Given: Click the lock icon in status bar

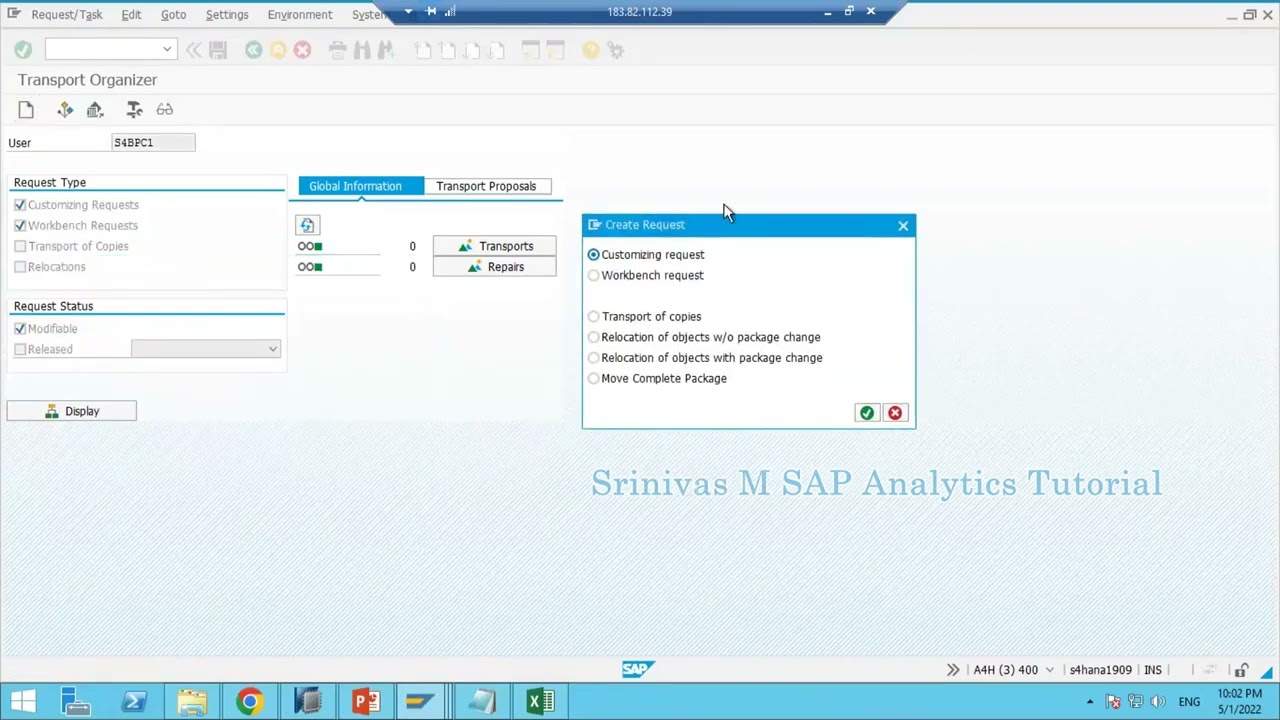Looking at the screenshot, I should 1241,670.
